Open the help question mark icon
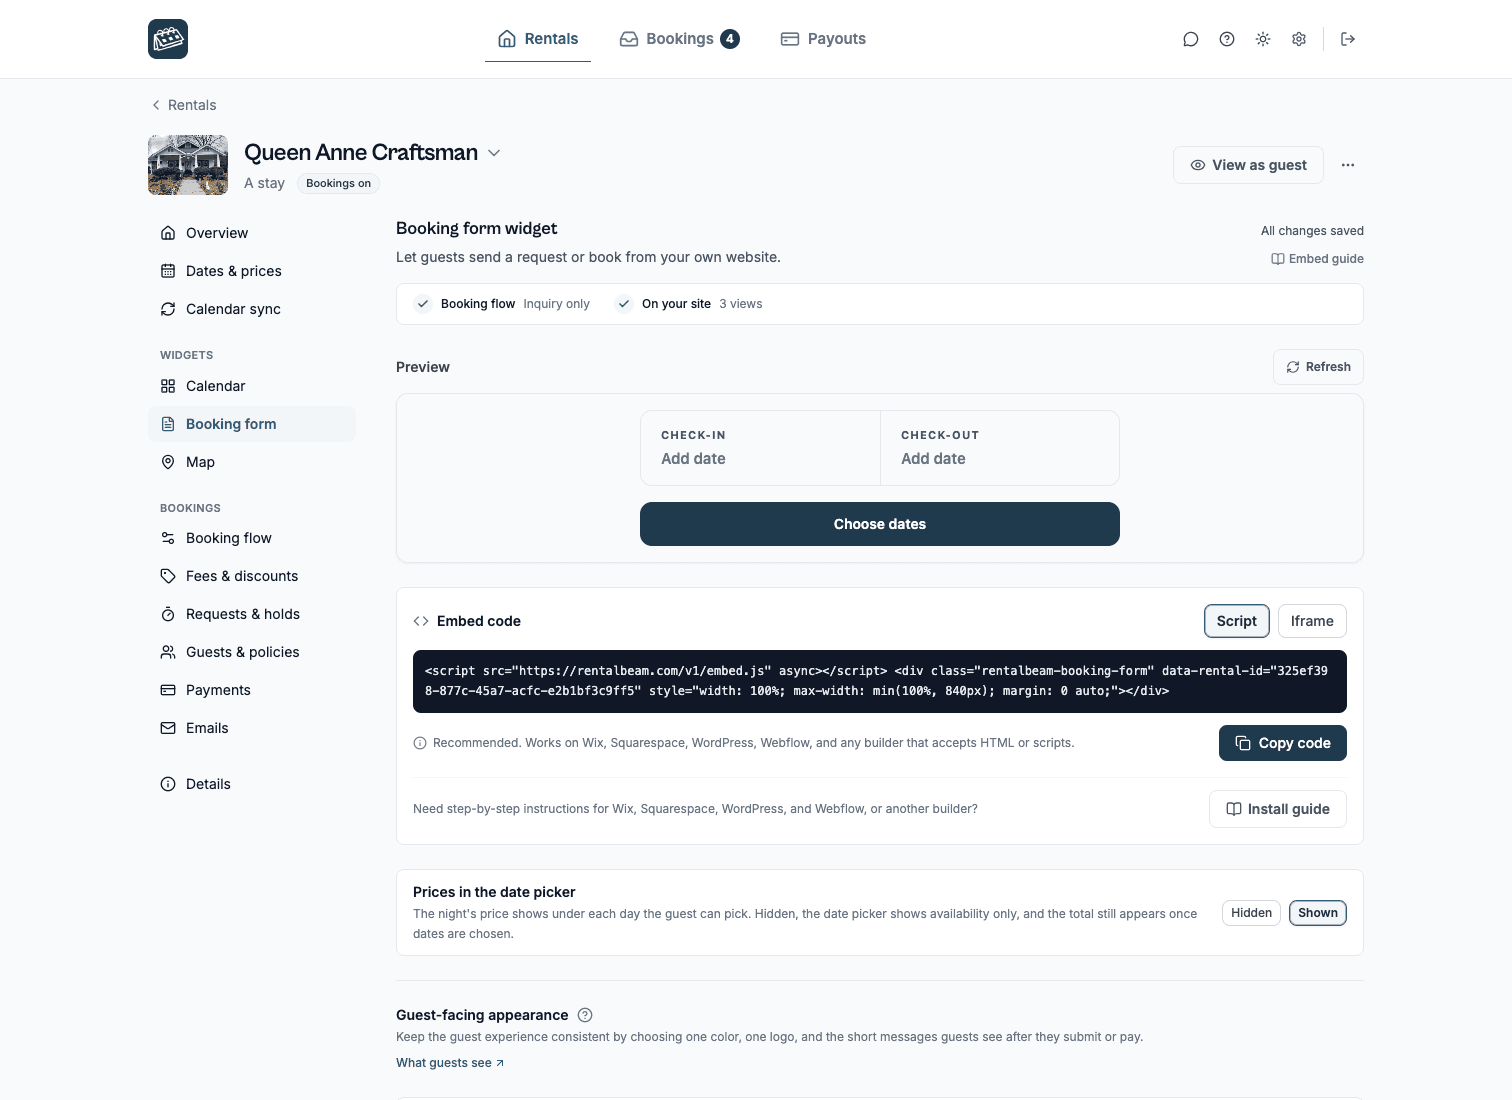Viewport: 1512px width, 1100px height. point(1227,39)
